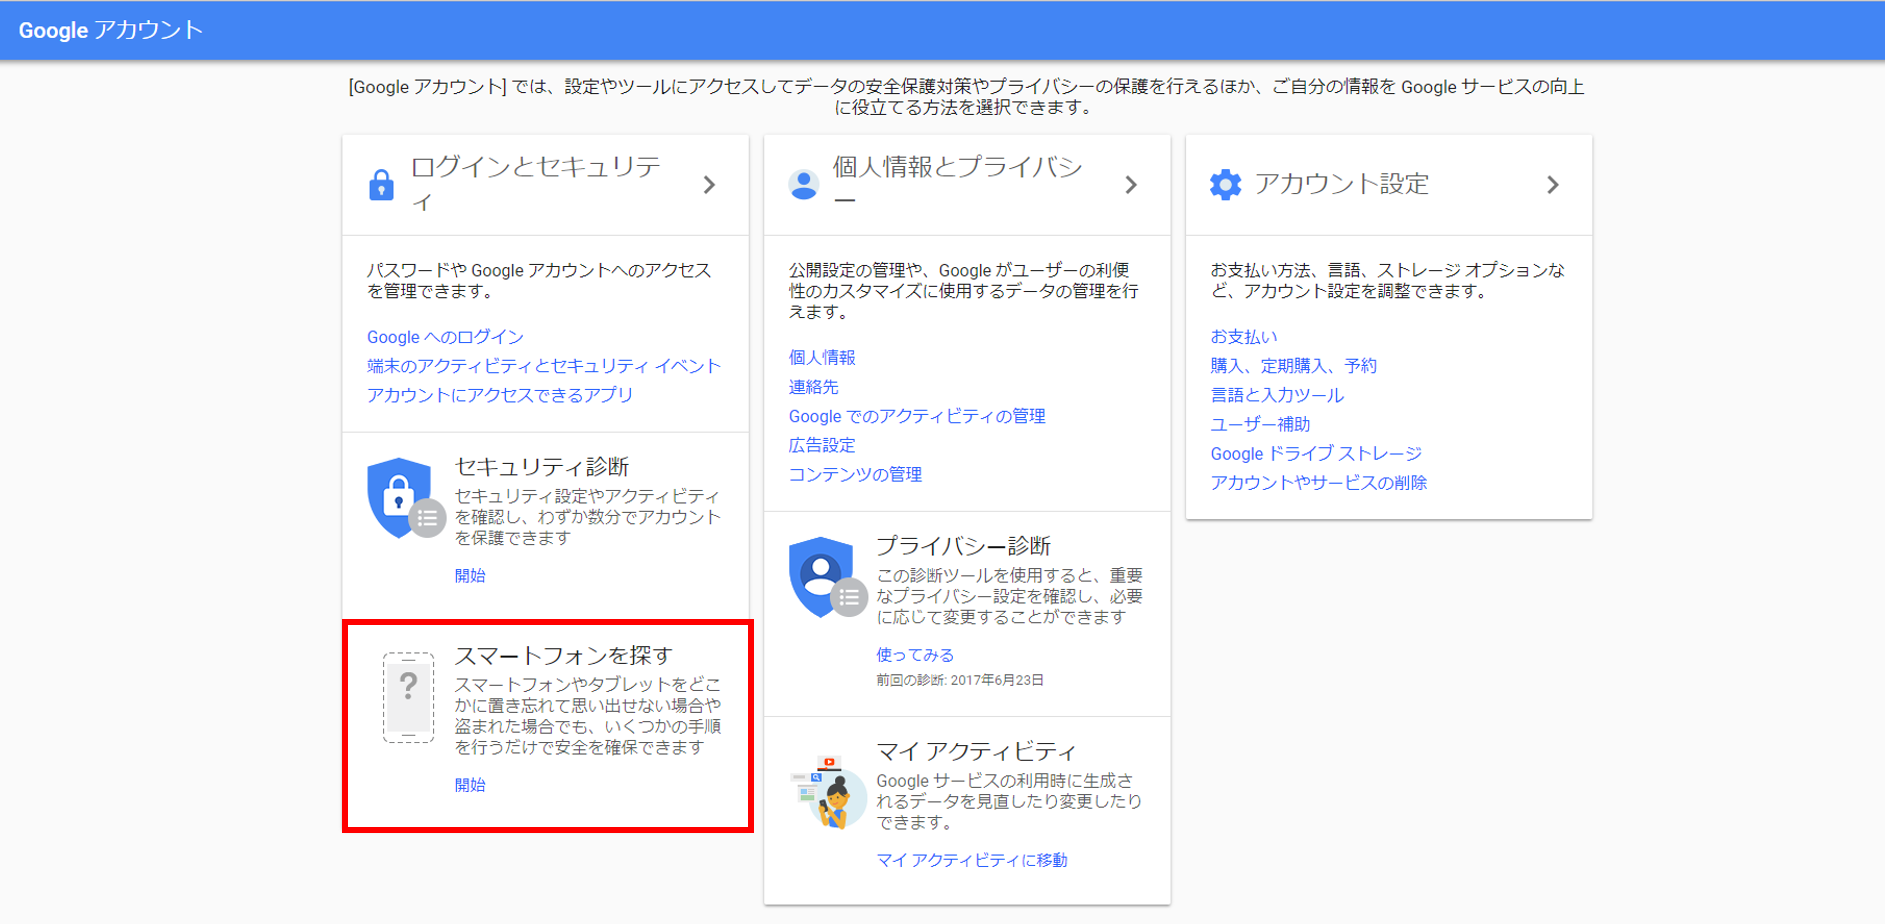Click the スマートフォンを探す title

click(564, 655)
